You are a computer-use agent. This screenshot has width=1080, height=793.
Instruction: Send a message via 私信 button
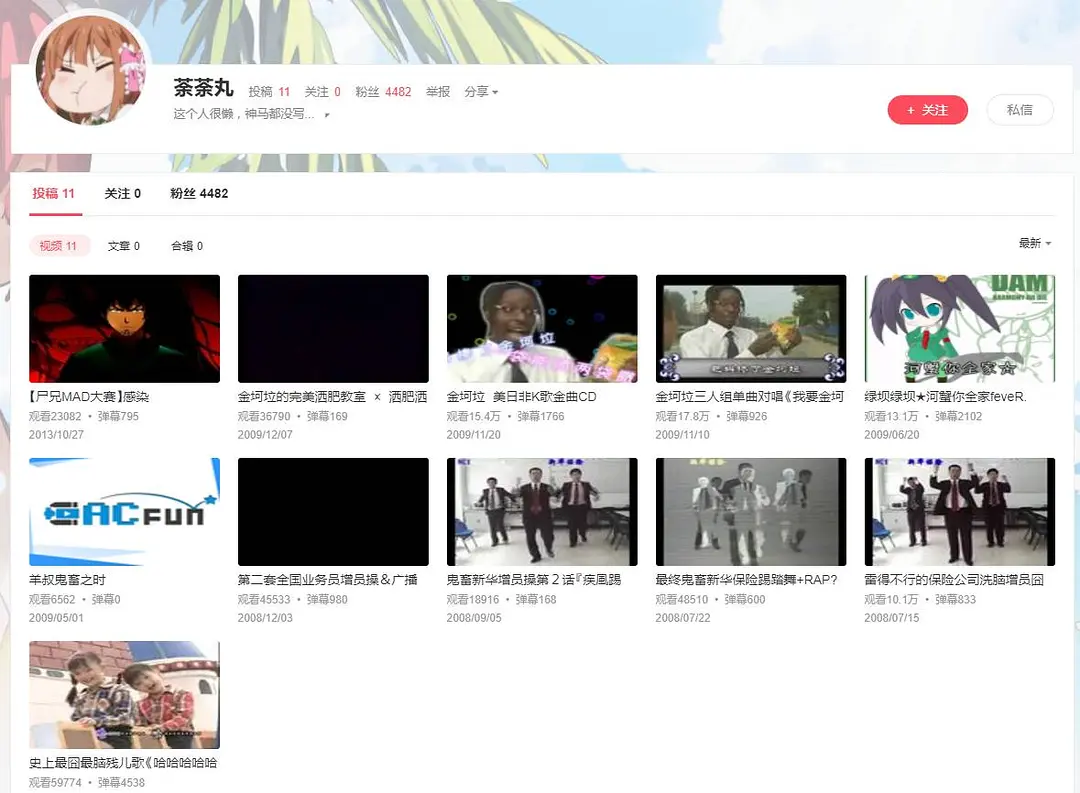1019,110
